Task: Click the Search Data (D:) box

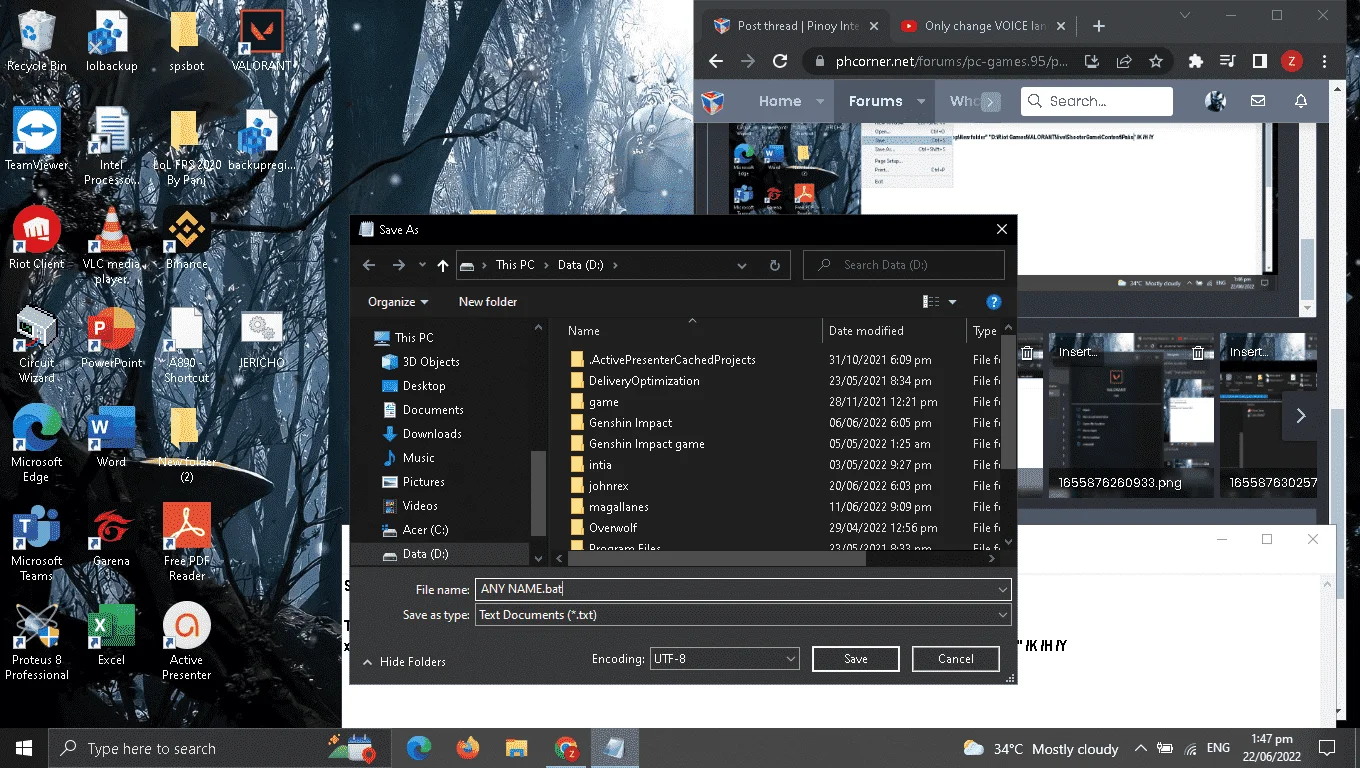Action: click(904, 265)
